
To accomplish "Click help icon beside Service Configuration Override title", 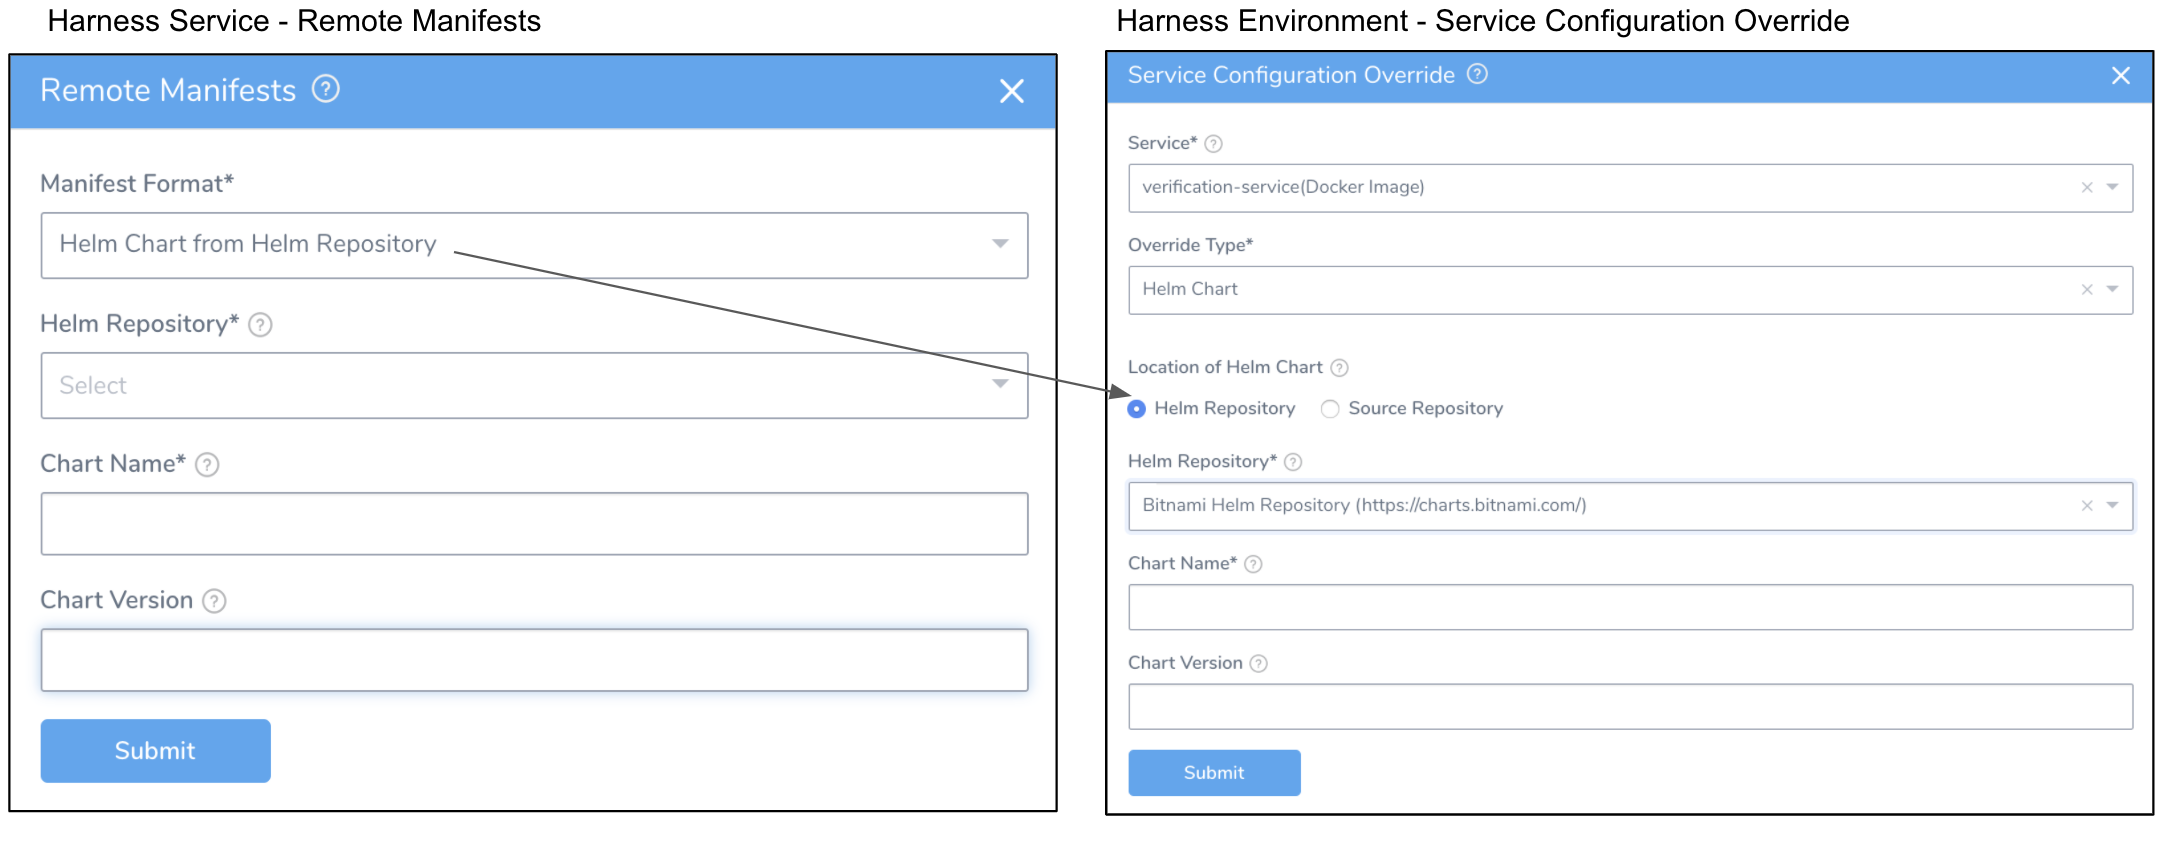I will coord(1477,74).
